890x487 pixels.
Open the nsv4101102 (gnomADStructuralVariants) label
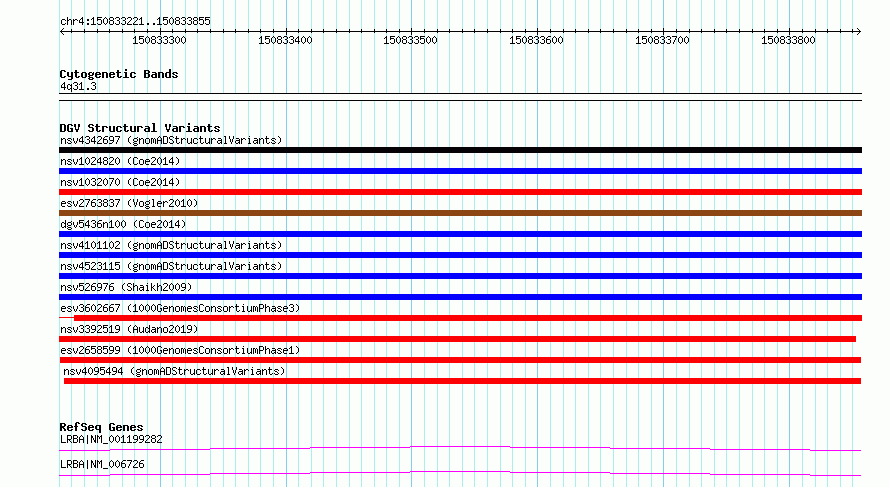click(171, 245)
